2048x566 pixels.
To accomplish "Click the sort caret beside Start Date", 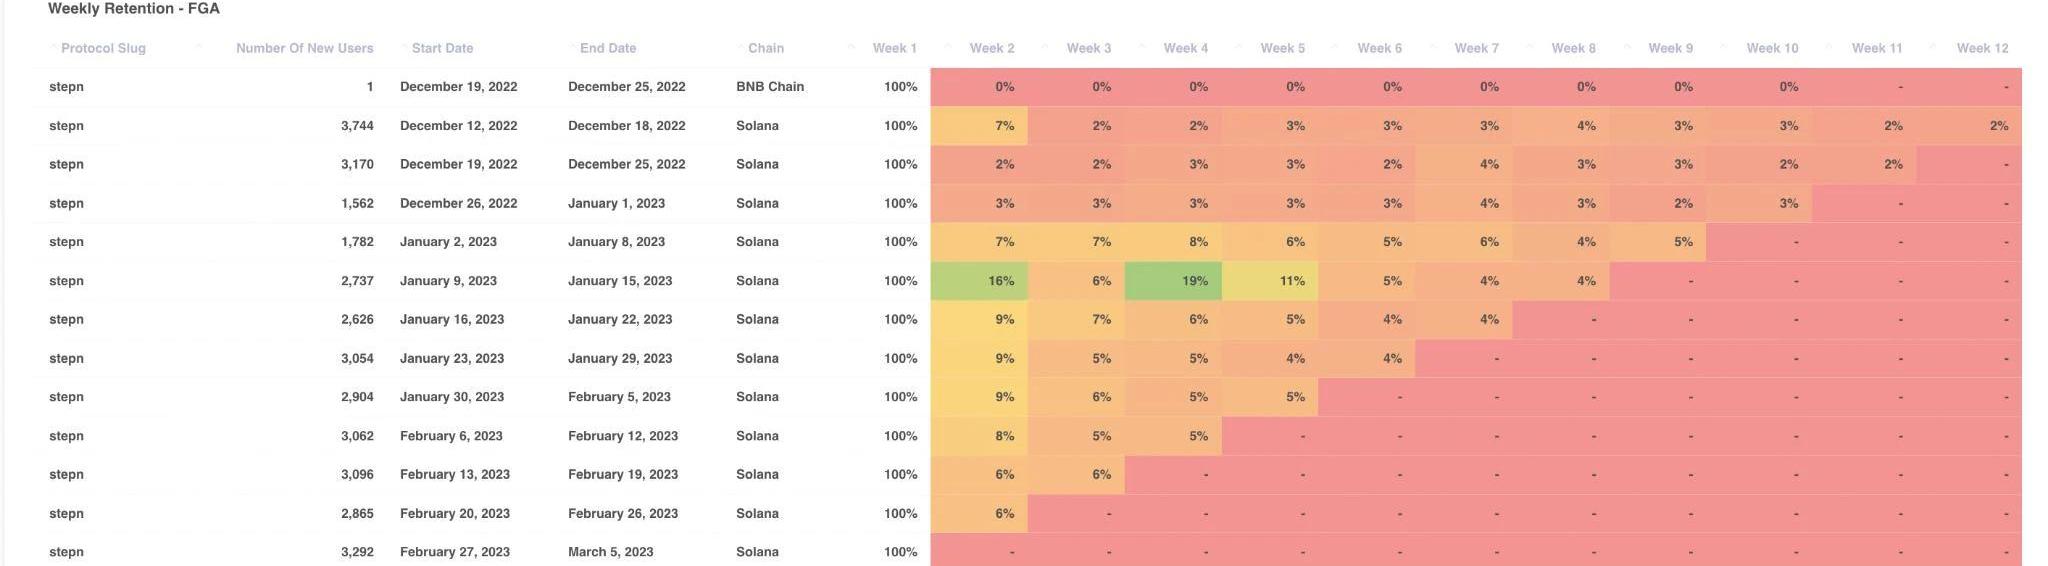I will tap(404, 48).
